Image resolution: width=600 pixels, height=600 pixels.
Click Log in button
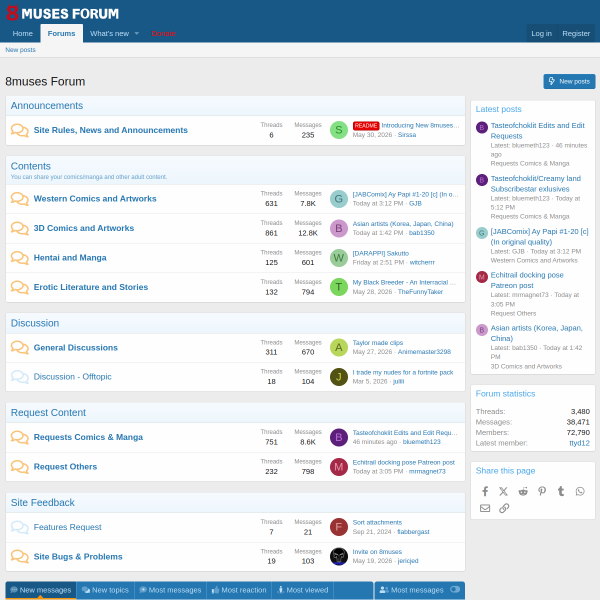point(541,33)
